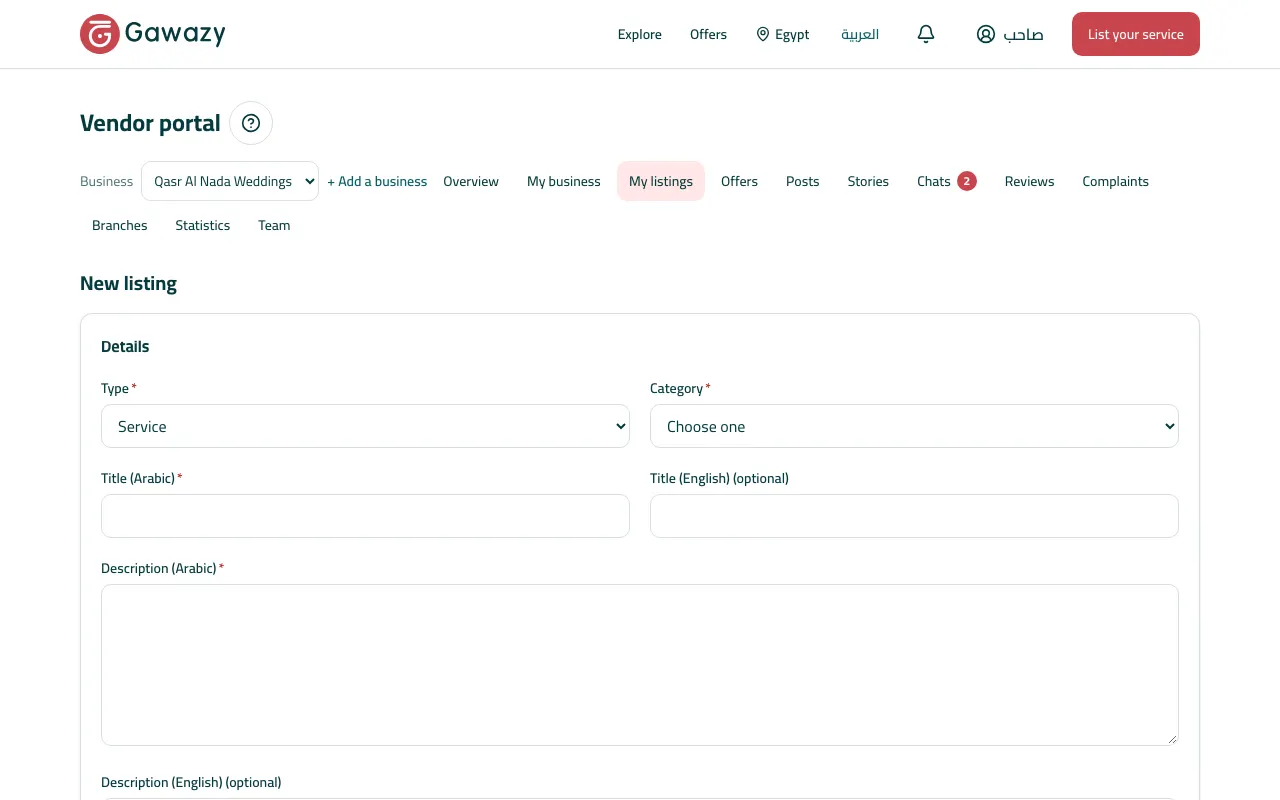Click the + Add a business link

click(x=377, y=181)
